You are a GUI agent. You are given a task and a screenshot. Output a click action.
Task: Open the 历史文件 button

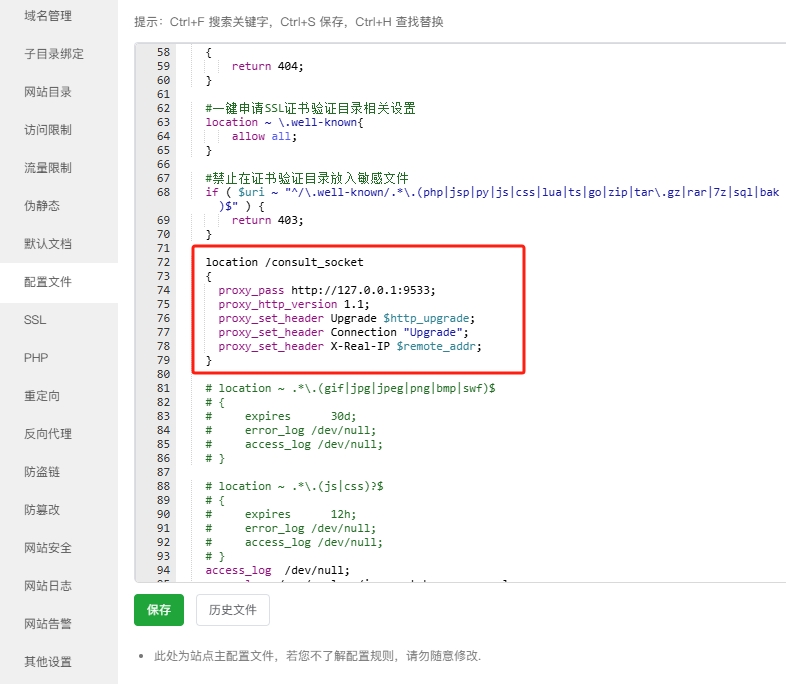point(233,610)
